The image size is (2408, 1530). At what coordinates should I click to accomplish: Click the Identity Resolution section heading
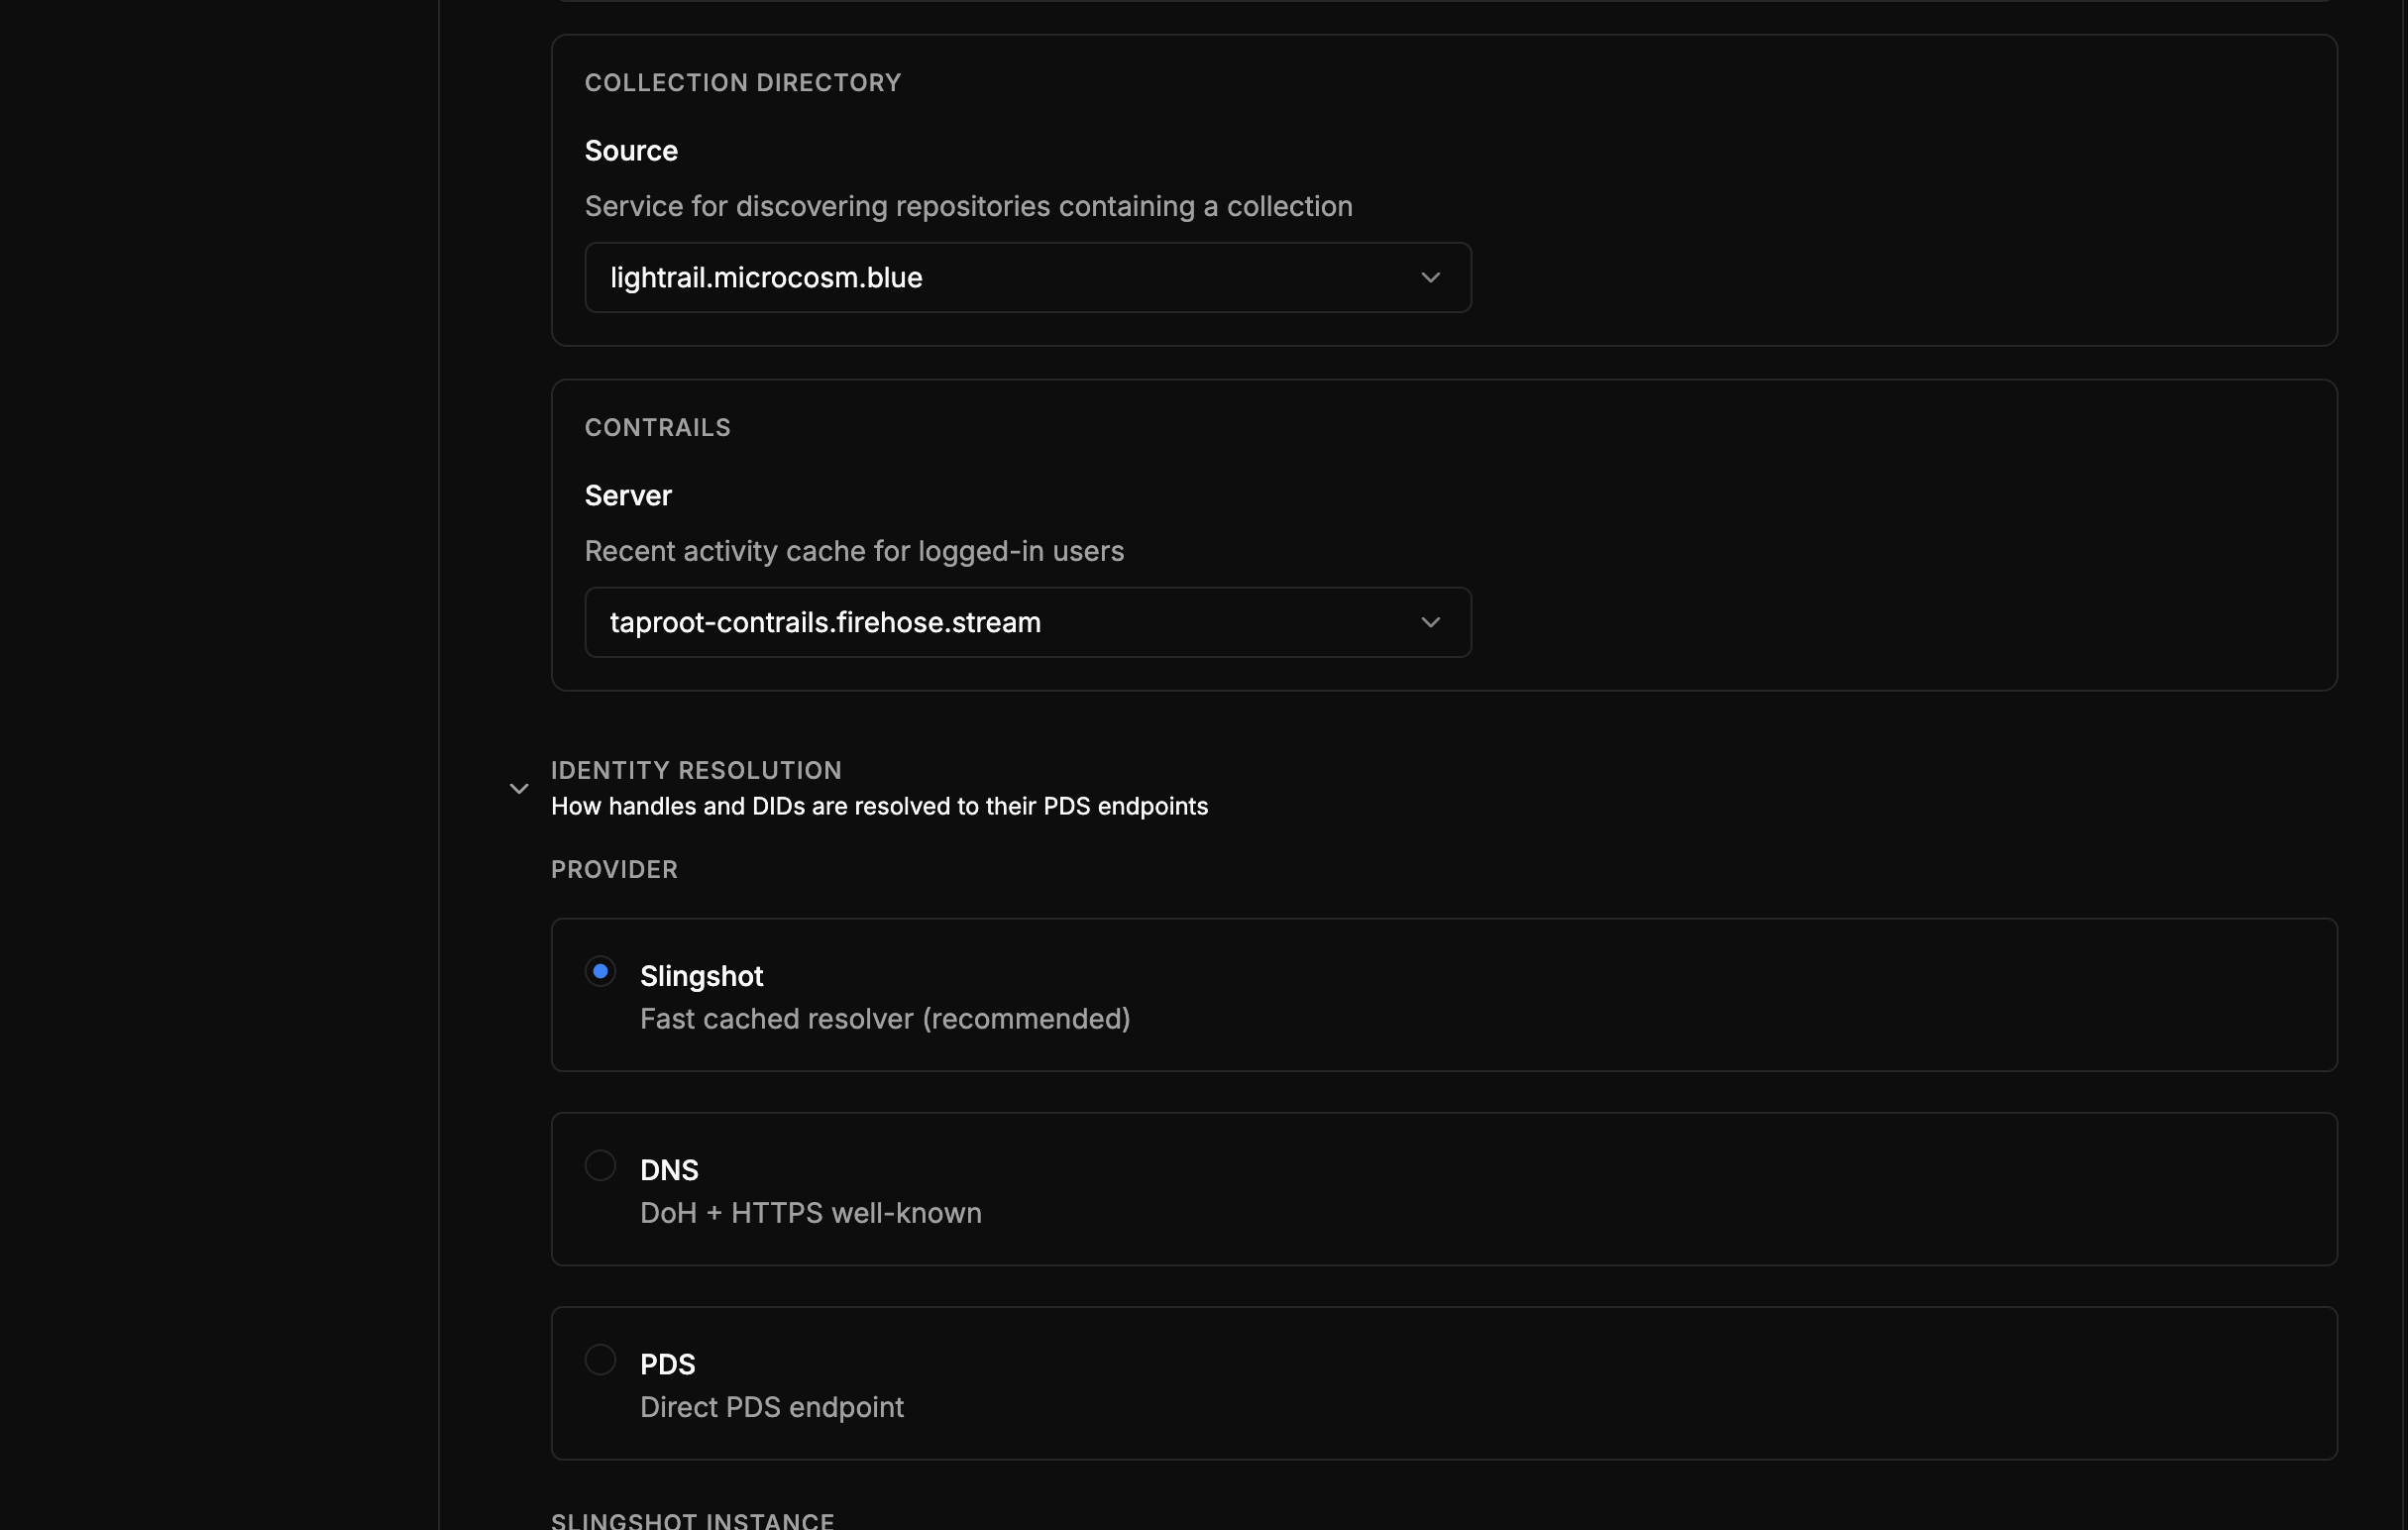[696, 771]
